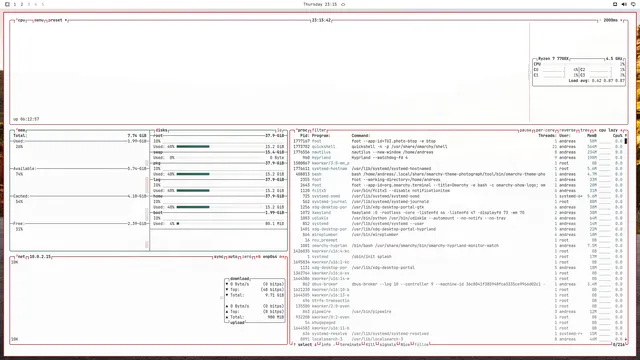
Task: Click the Thursday 23:15 clock
Action: pos(320,4)
